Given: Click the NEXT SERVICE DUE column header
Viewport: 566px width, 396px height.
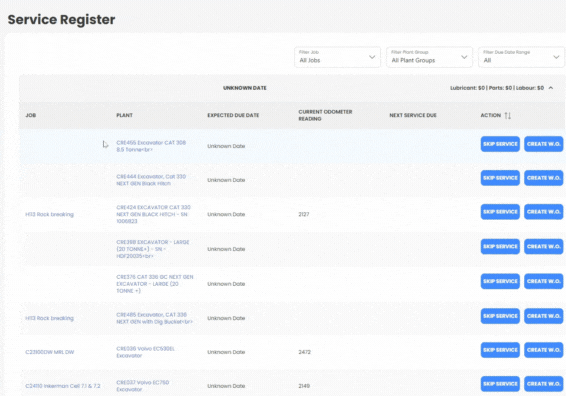Looking at the screenshot, I should pyautogui.click(x=413, y=115).
